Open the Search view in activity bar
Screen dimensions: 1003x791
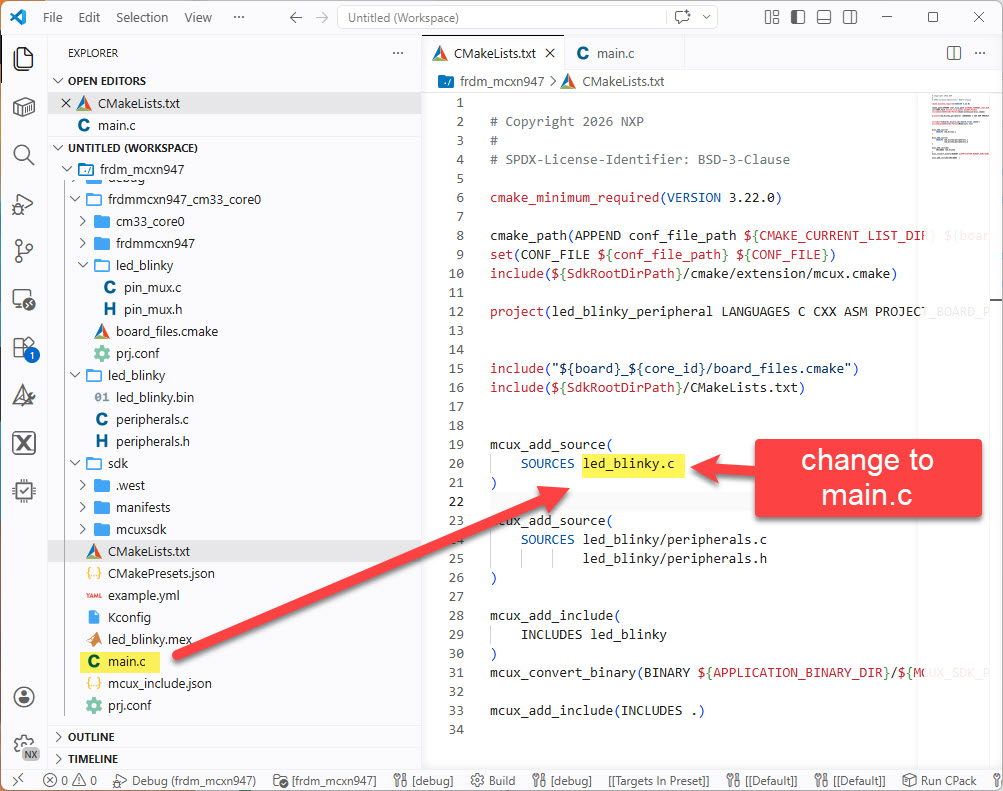[23, 155]
